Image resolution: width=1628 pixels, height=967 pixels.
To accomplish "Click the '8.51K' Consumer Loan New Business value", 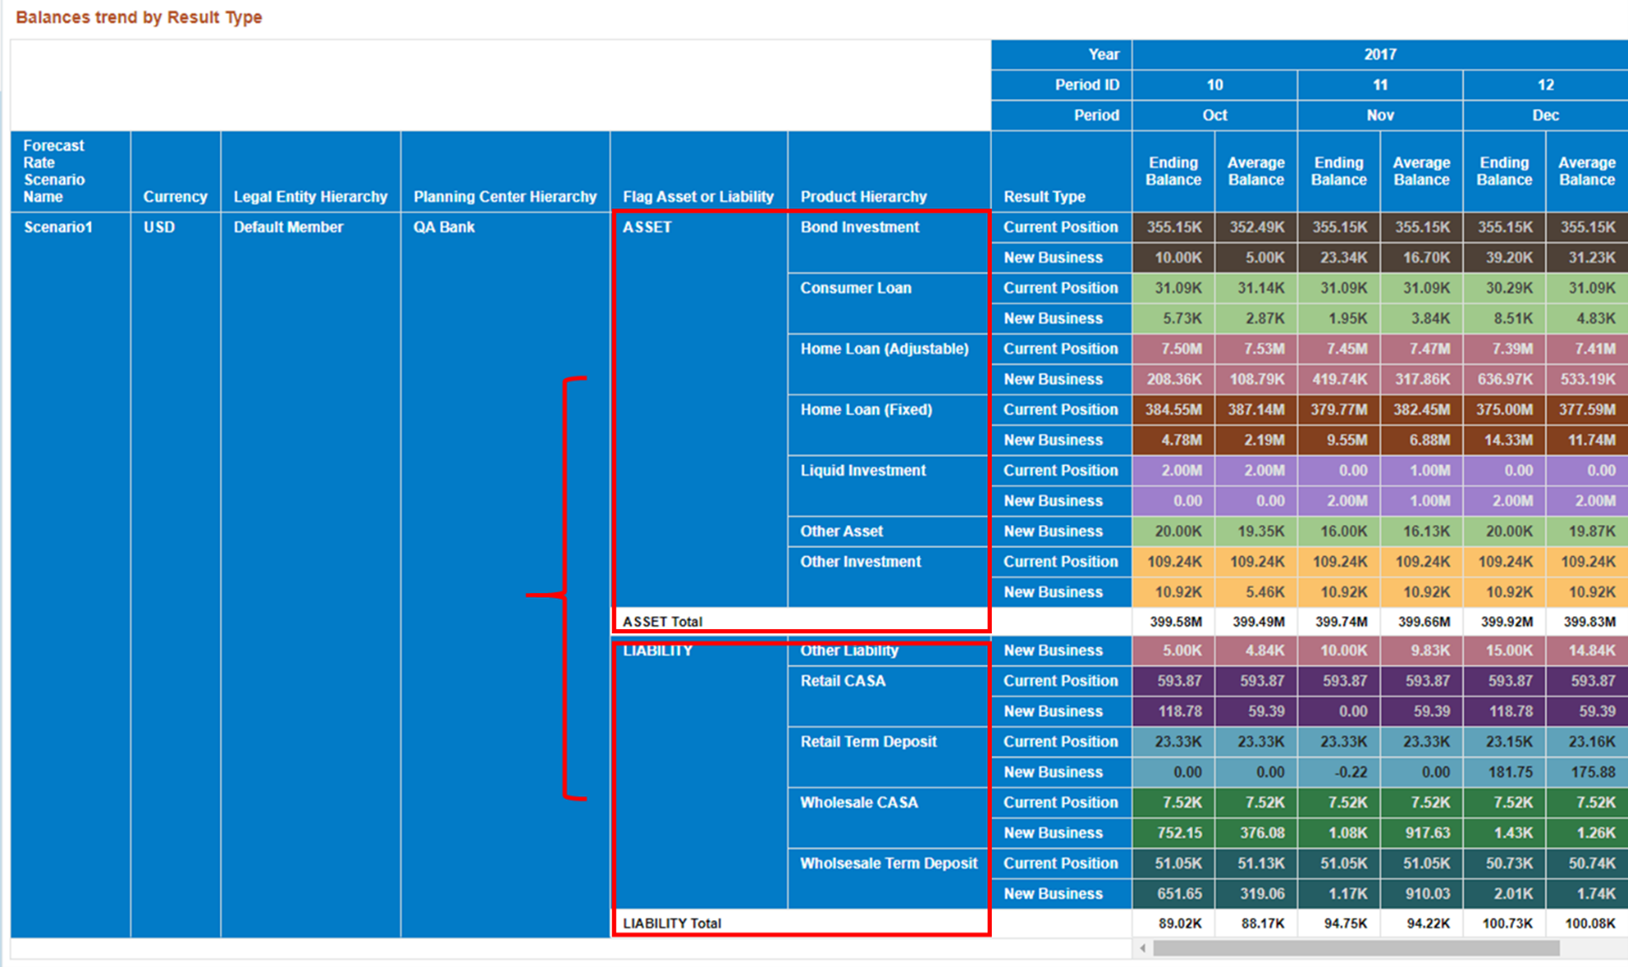I will pyautogui.click(x=1505, y=318).
